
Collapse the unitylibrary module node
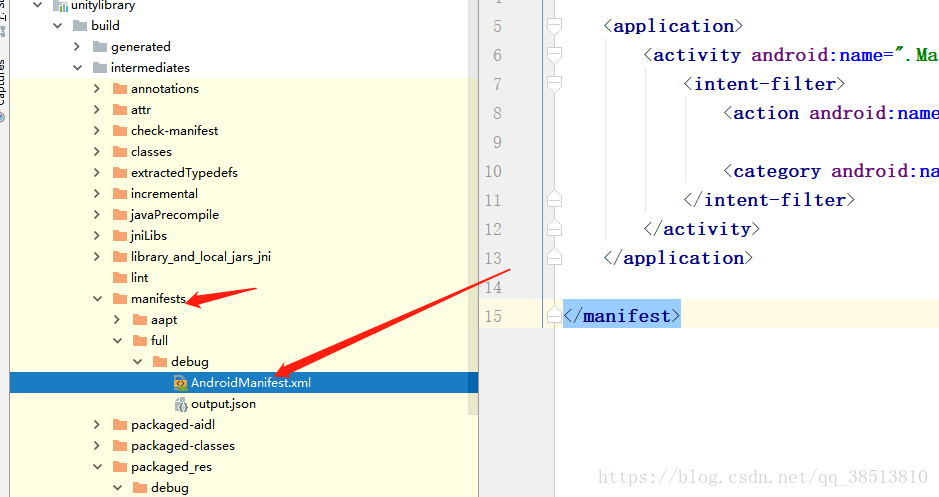point(38,5)
